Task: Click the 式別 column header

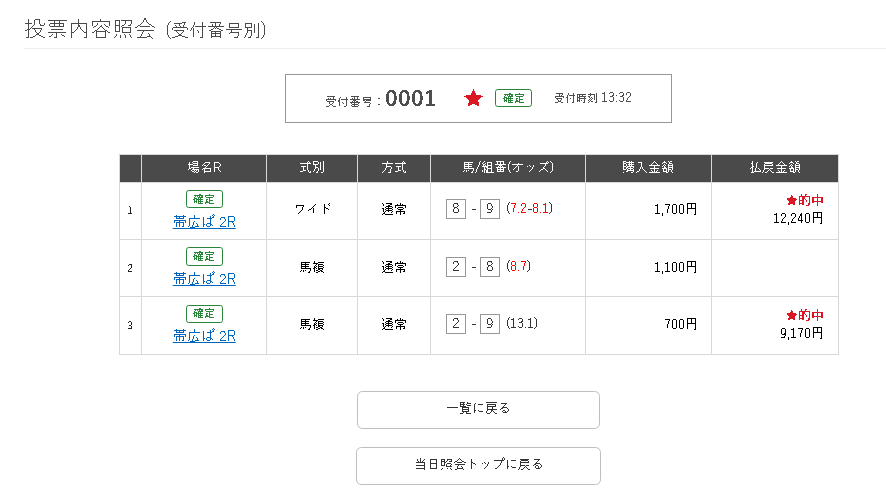Action: pos(312,168)
